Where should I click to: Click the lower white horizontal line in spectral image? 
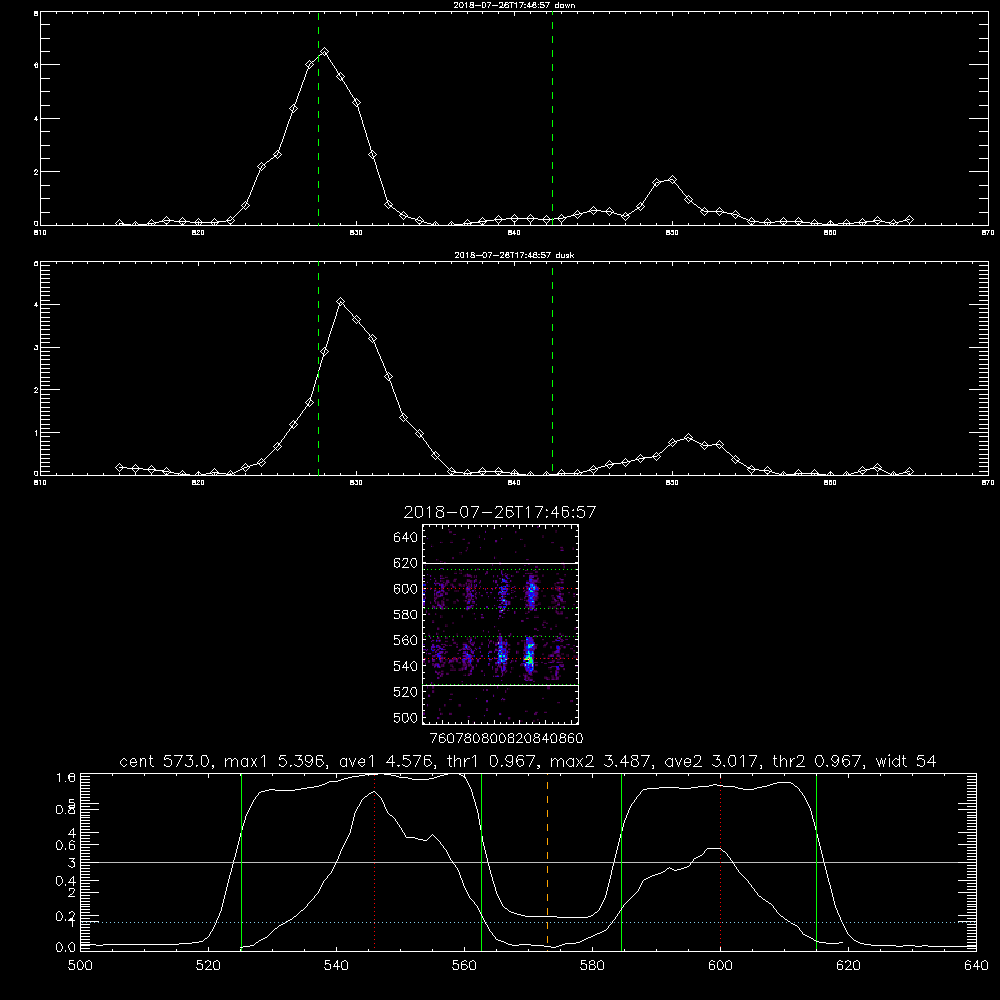(x=500, y=685)
